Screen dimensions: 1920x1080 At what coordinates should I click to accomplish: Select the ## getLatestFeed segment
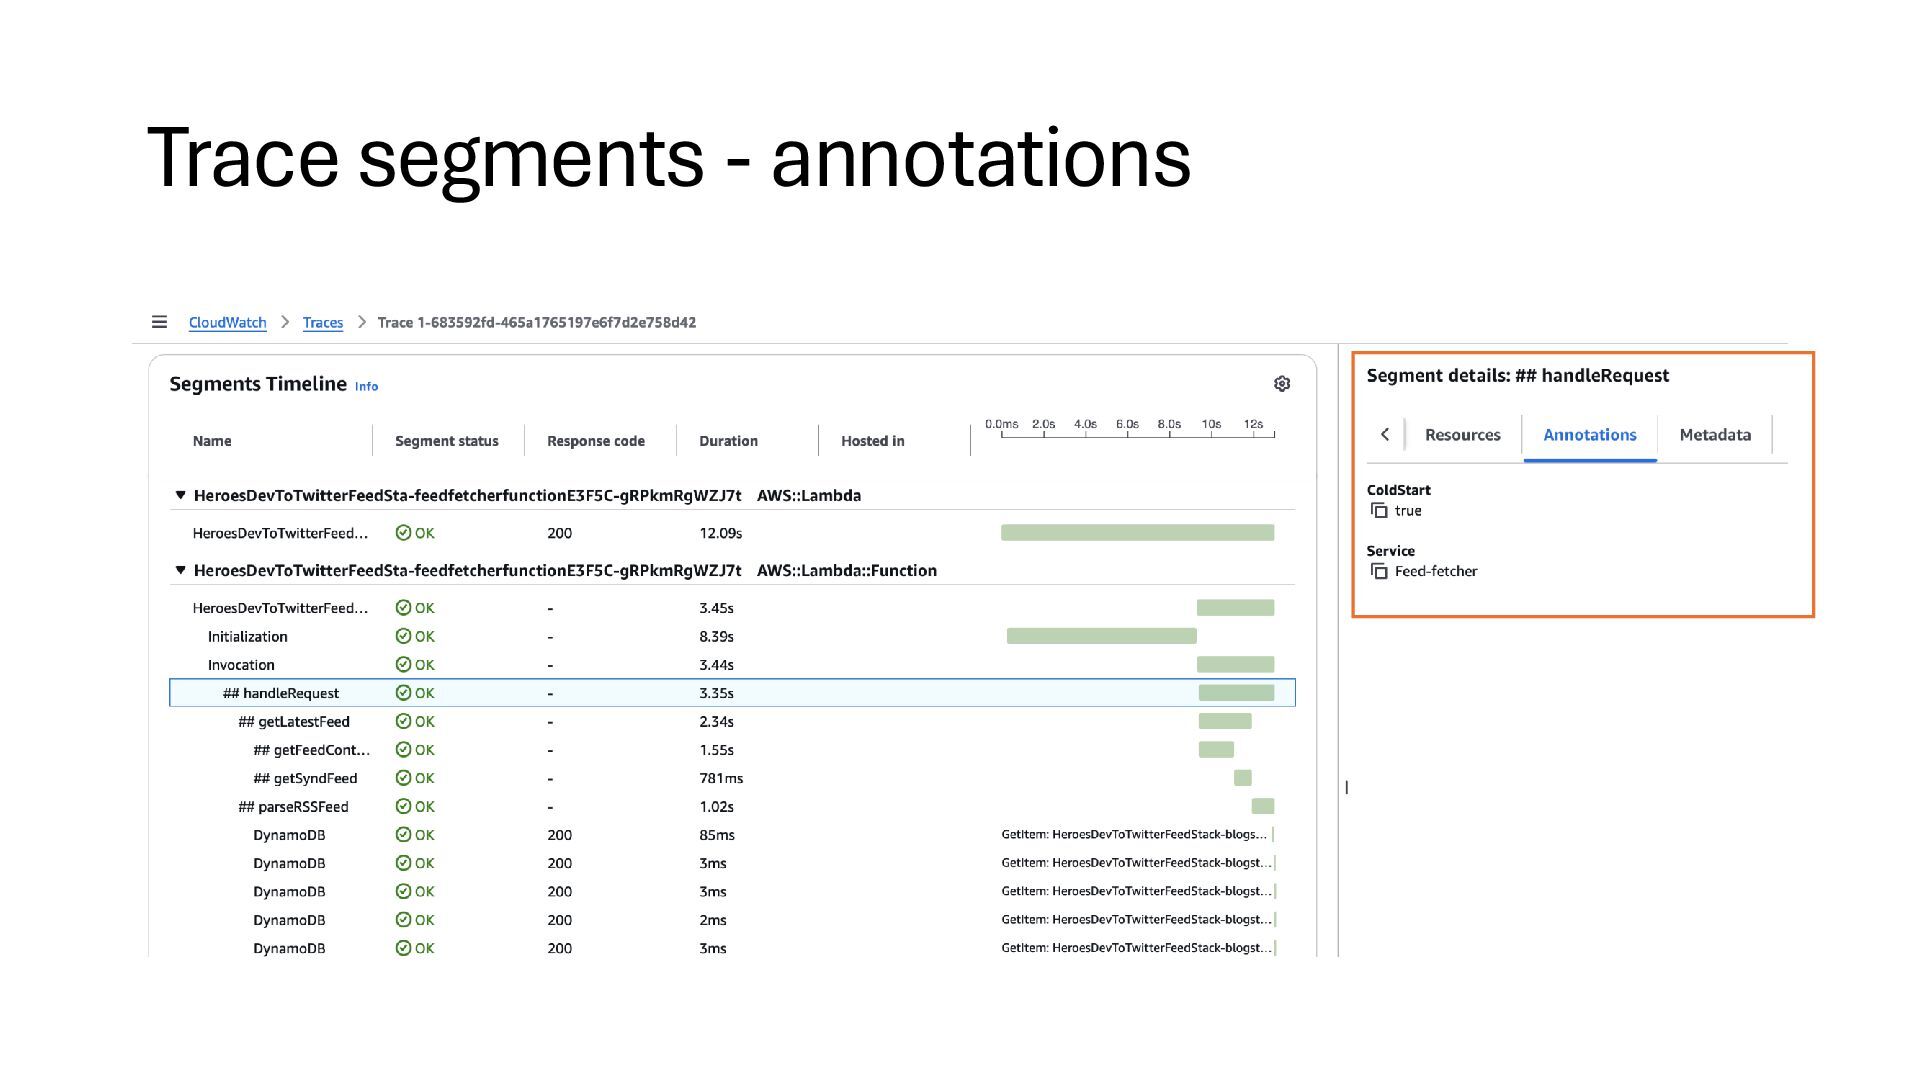coord(732,721)
